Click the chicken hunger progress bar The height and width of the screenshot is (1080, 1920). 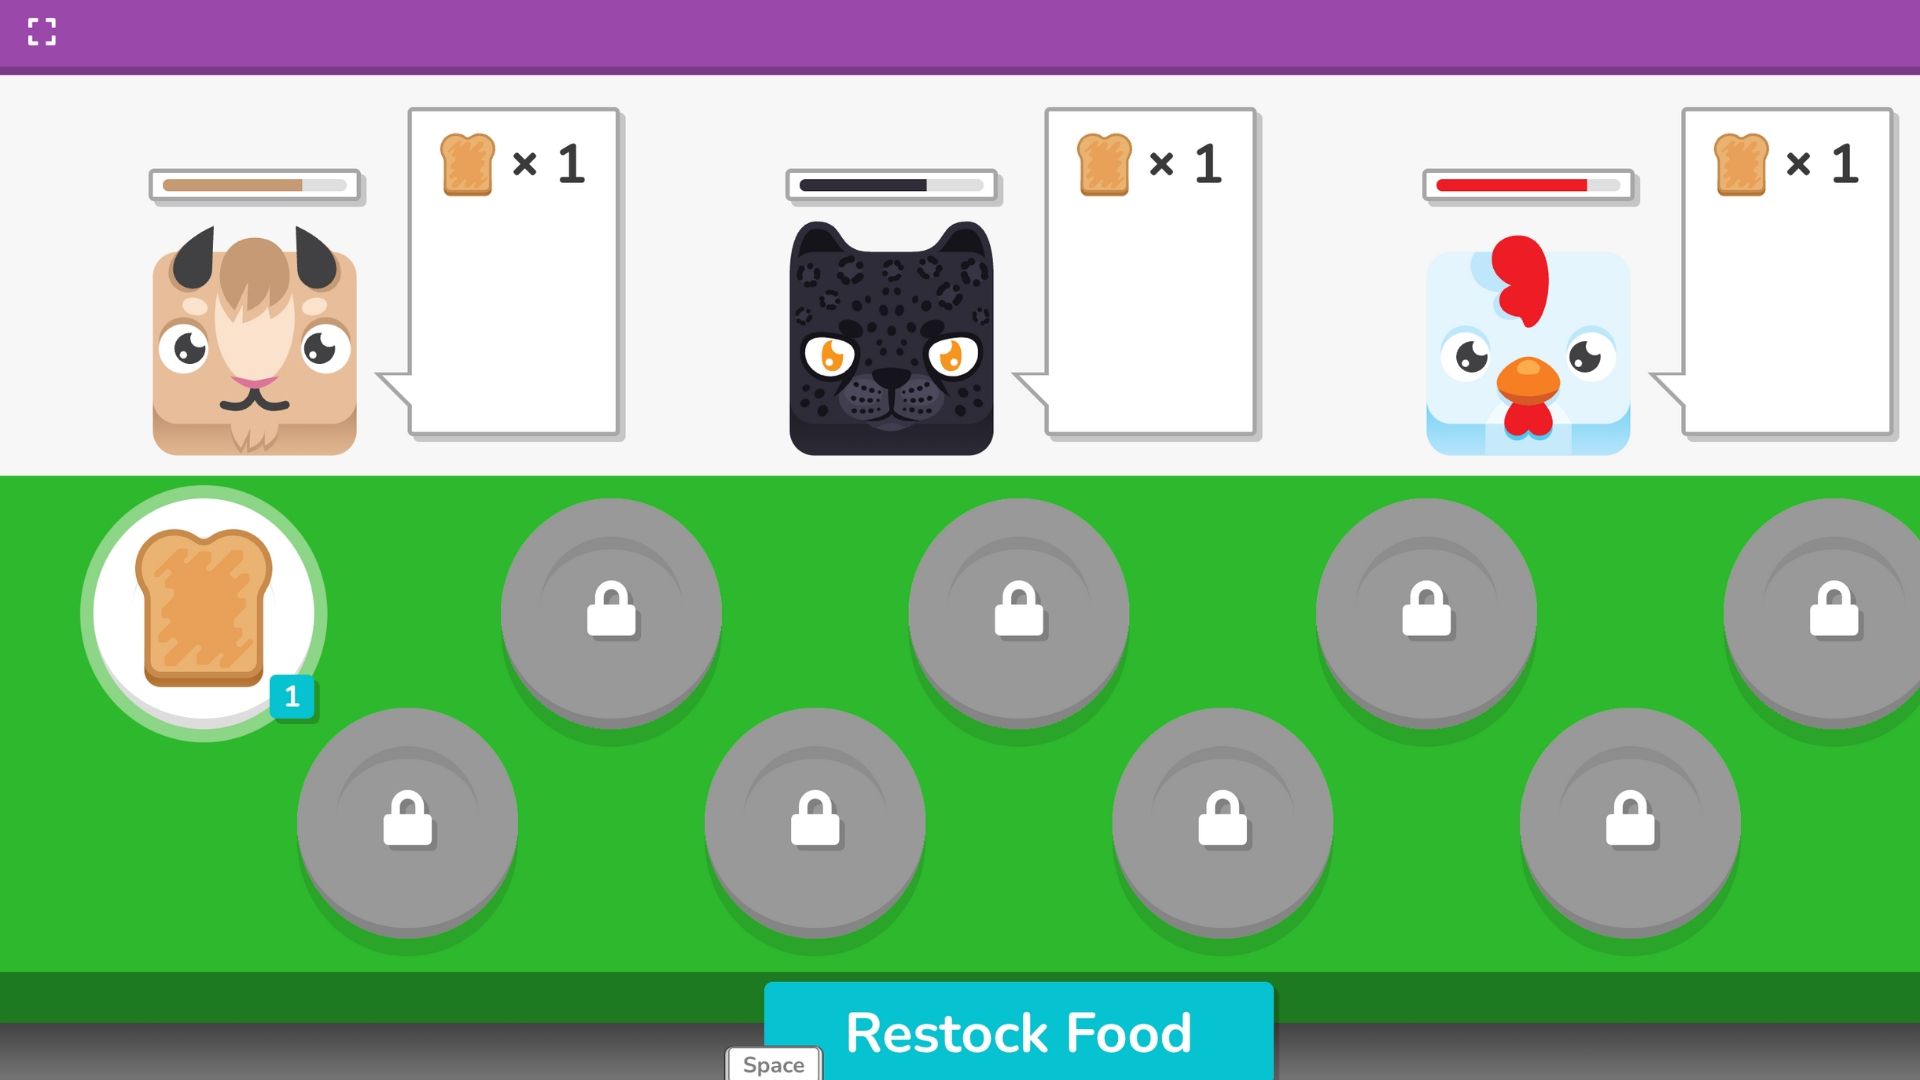(x=1527, y=186)
